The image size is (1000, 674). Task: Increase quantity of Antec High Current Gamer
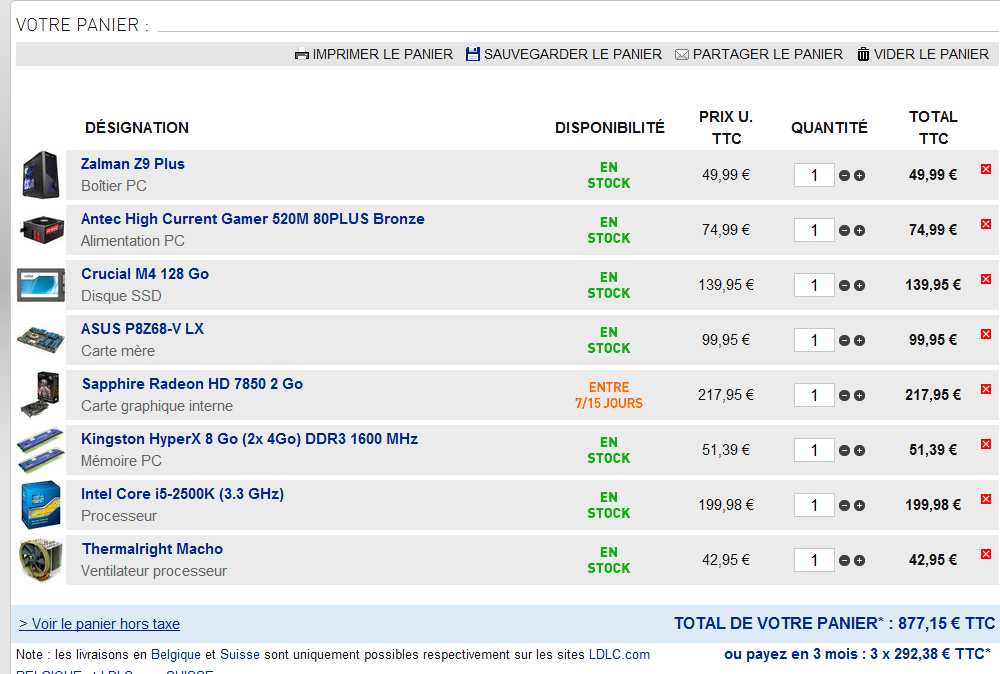[x=860, y=231]
